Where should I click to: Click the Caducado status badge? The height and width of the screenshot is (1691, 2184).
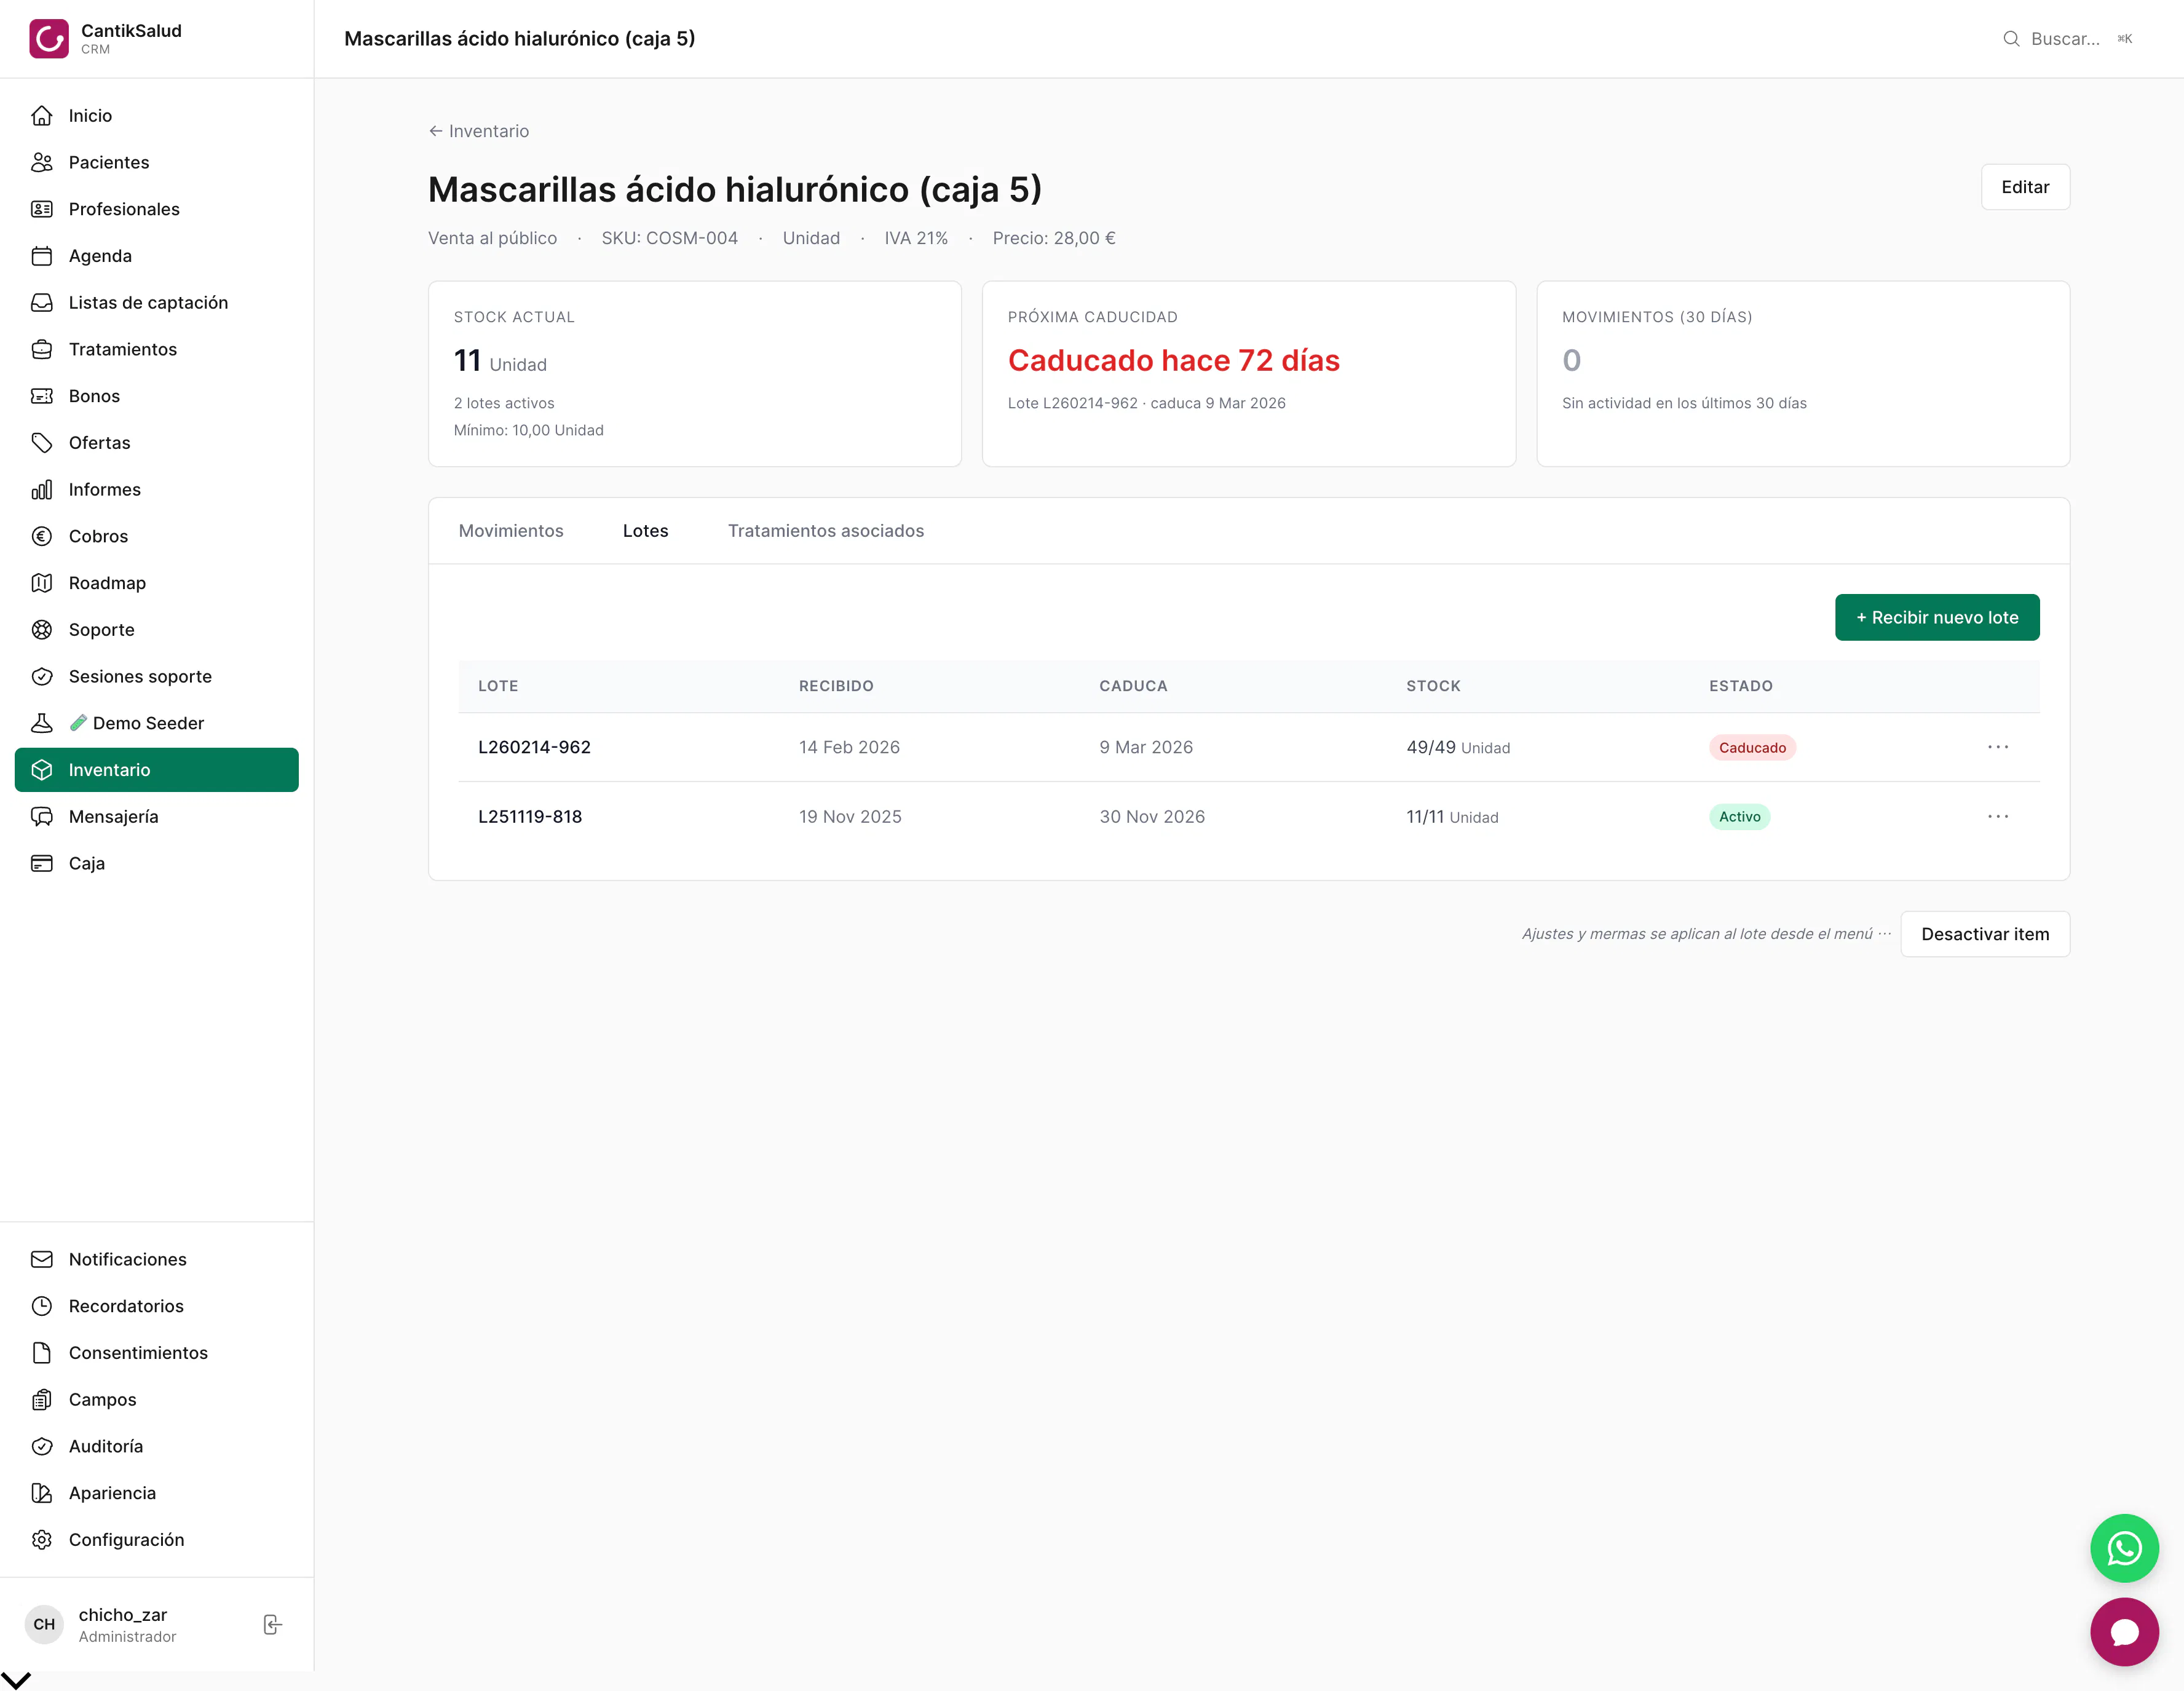coord(1752,748)
